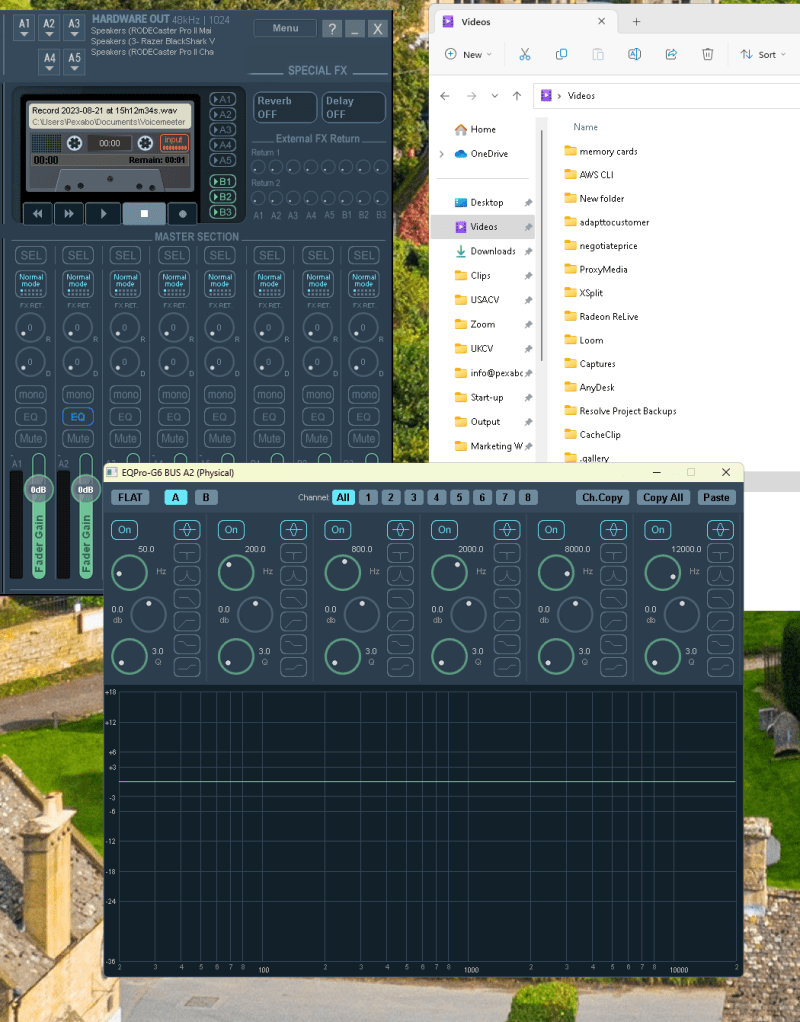
Task: Select peaking filter icon in 50.0 Hz band
Action: 187,530
